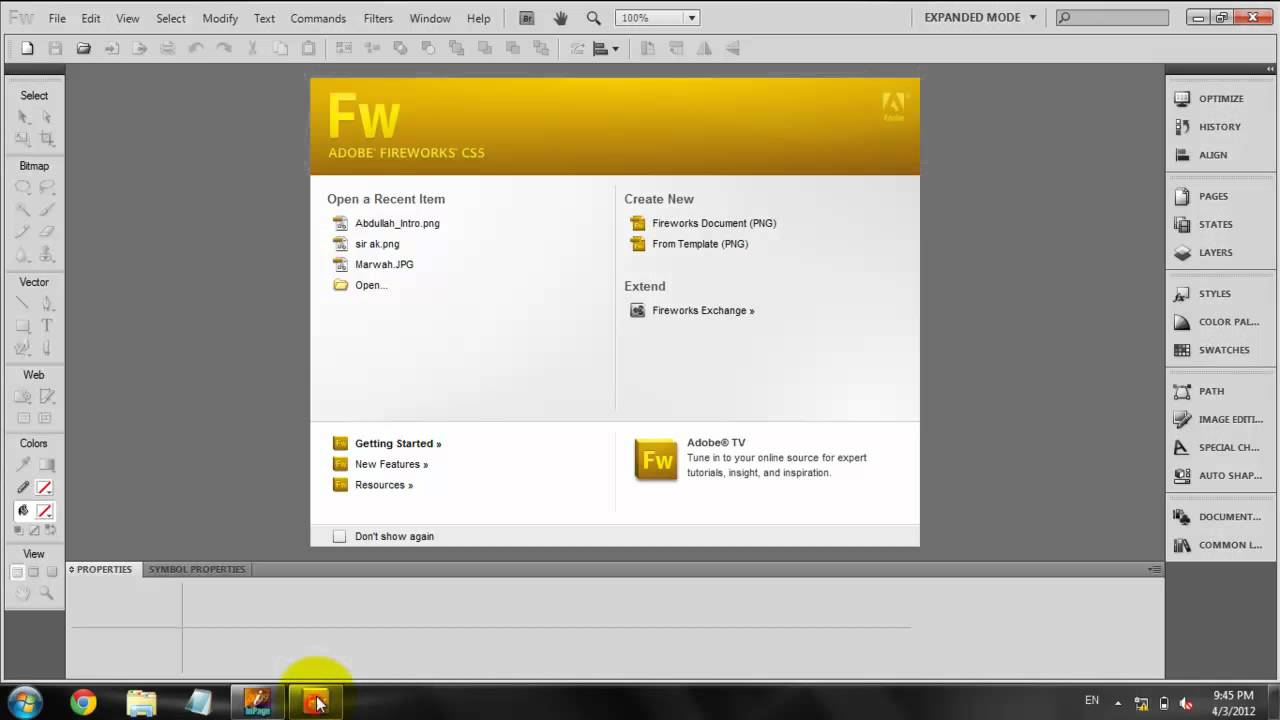Open the Expanded Mode workspace dropdown

[981, 17]
